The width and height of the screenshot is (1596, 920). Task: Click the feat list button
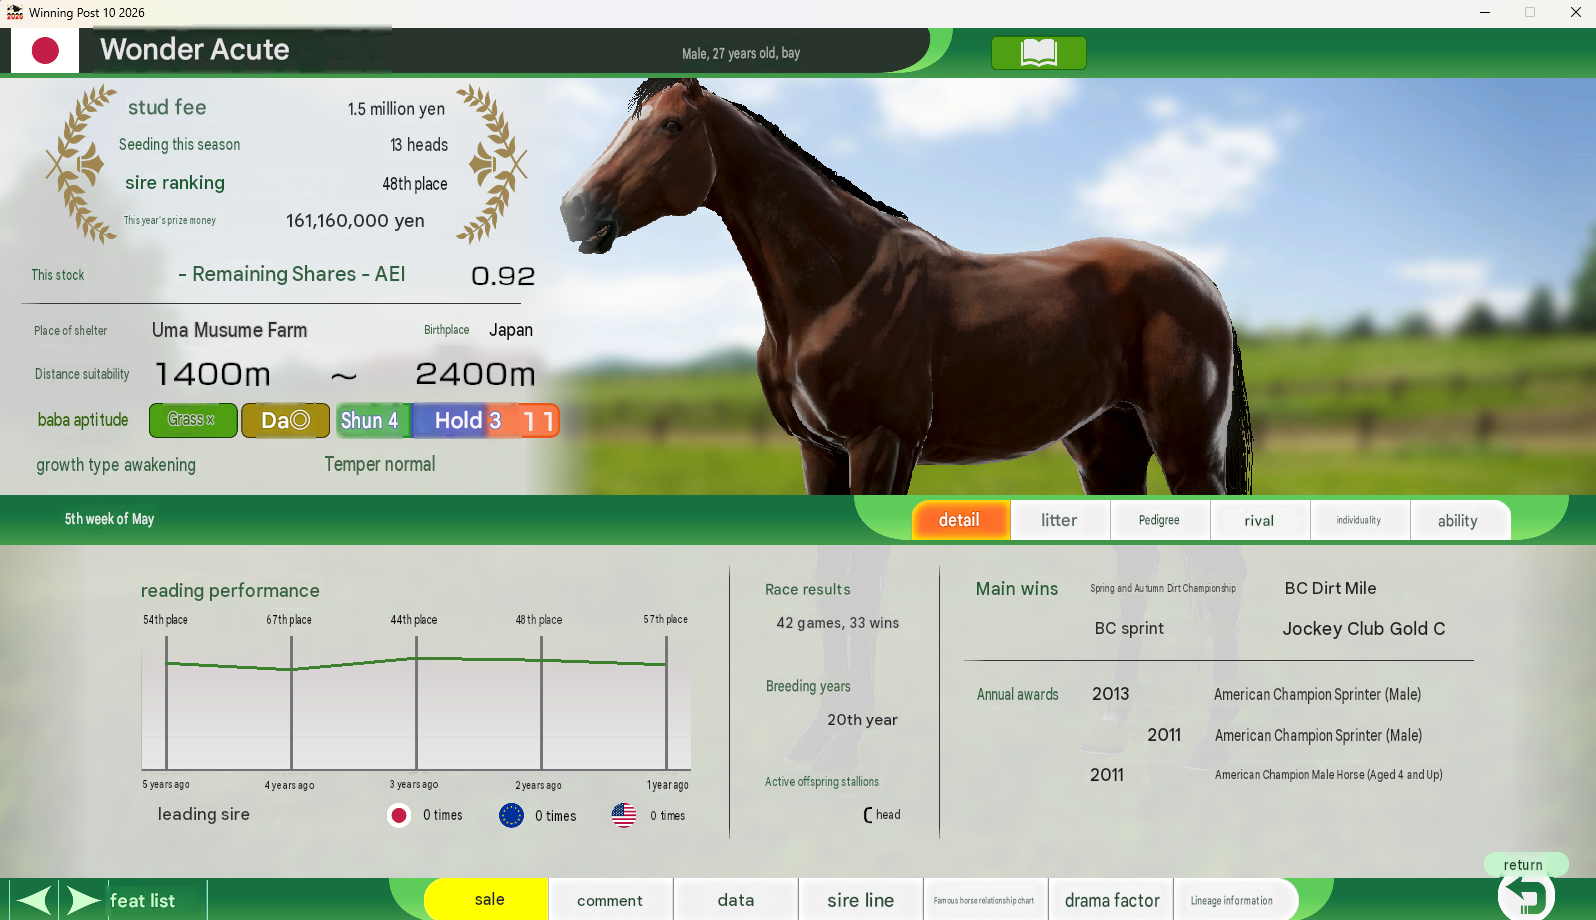[x=142, y=900]
